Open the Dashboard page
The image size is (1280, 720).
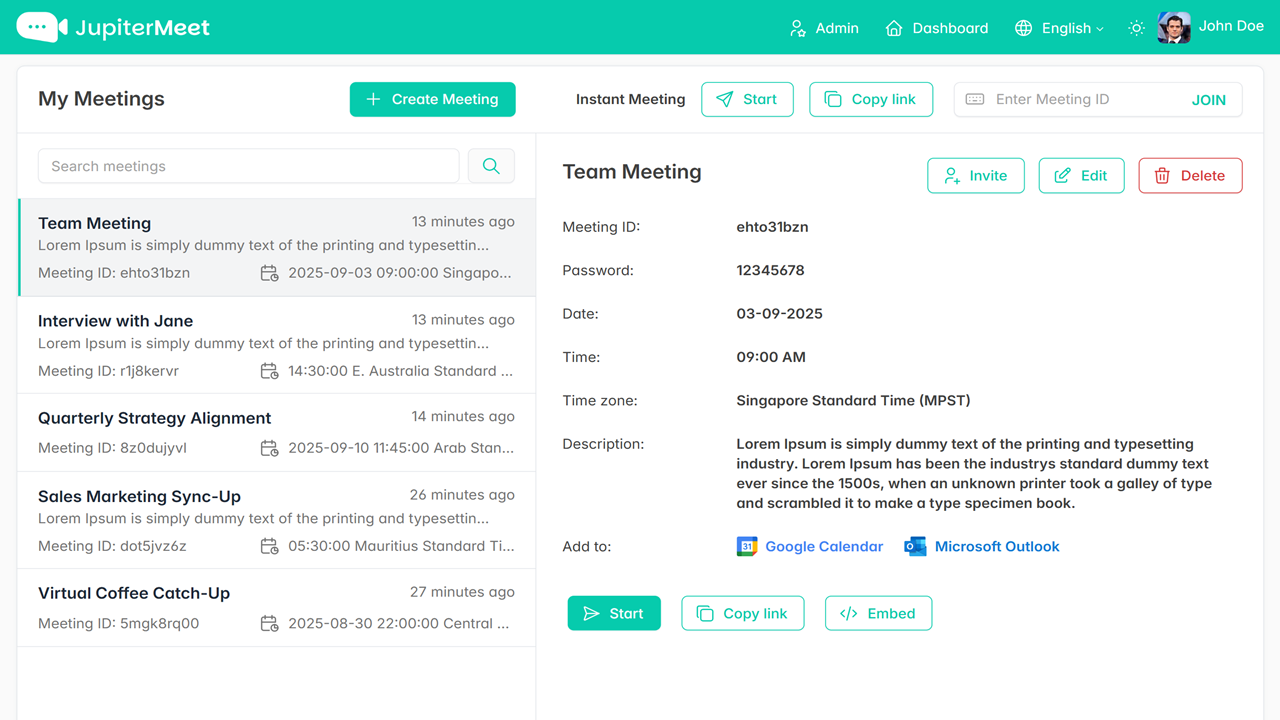(937, 28)
